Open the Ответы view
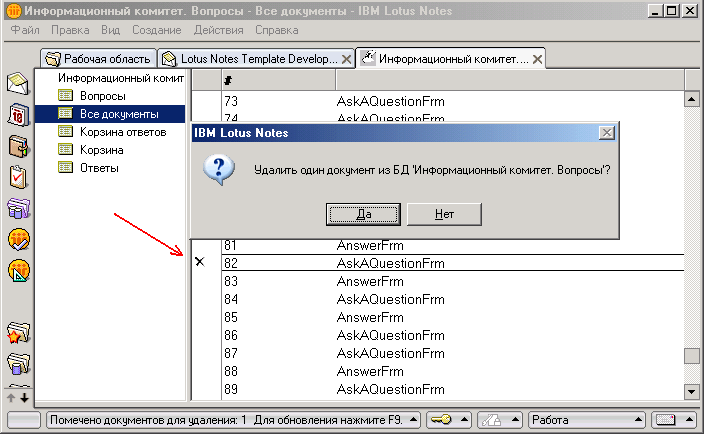Image resolution: width=704 pixels, height=435 pixels. [x=99, y=168]
